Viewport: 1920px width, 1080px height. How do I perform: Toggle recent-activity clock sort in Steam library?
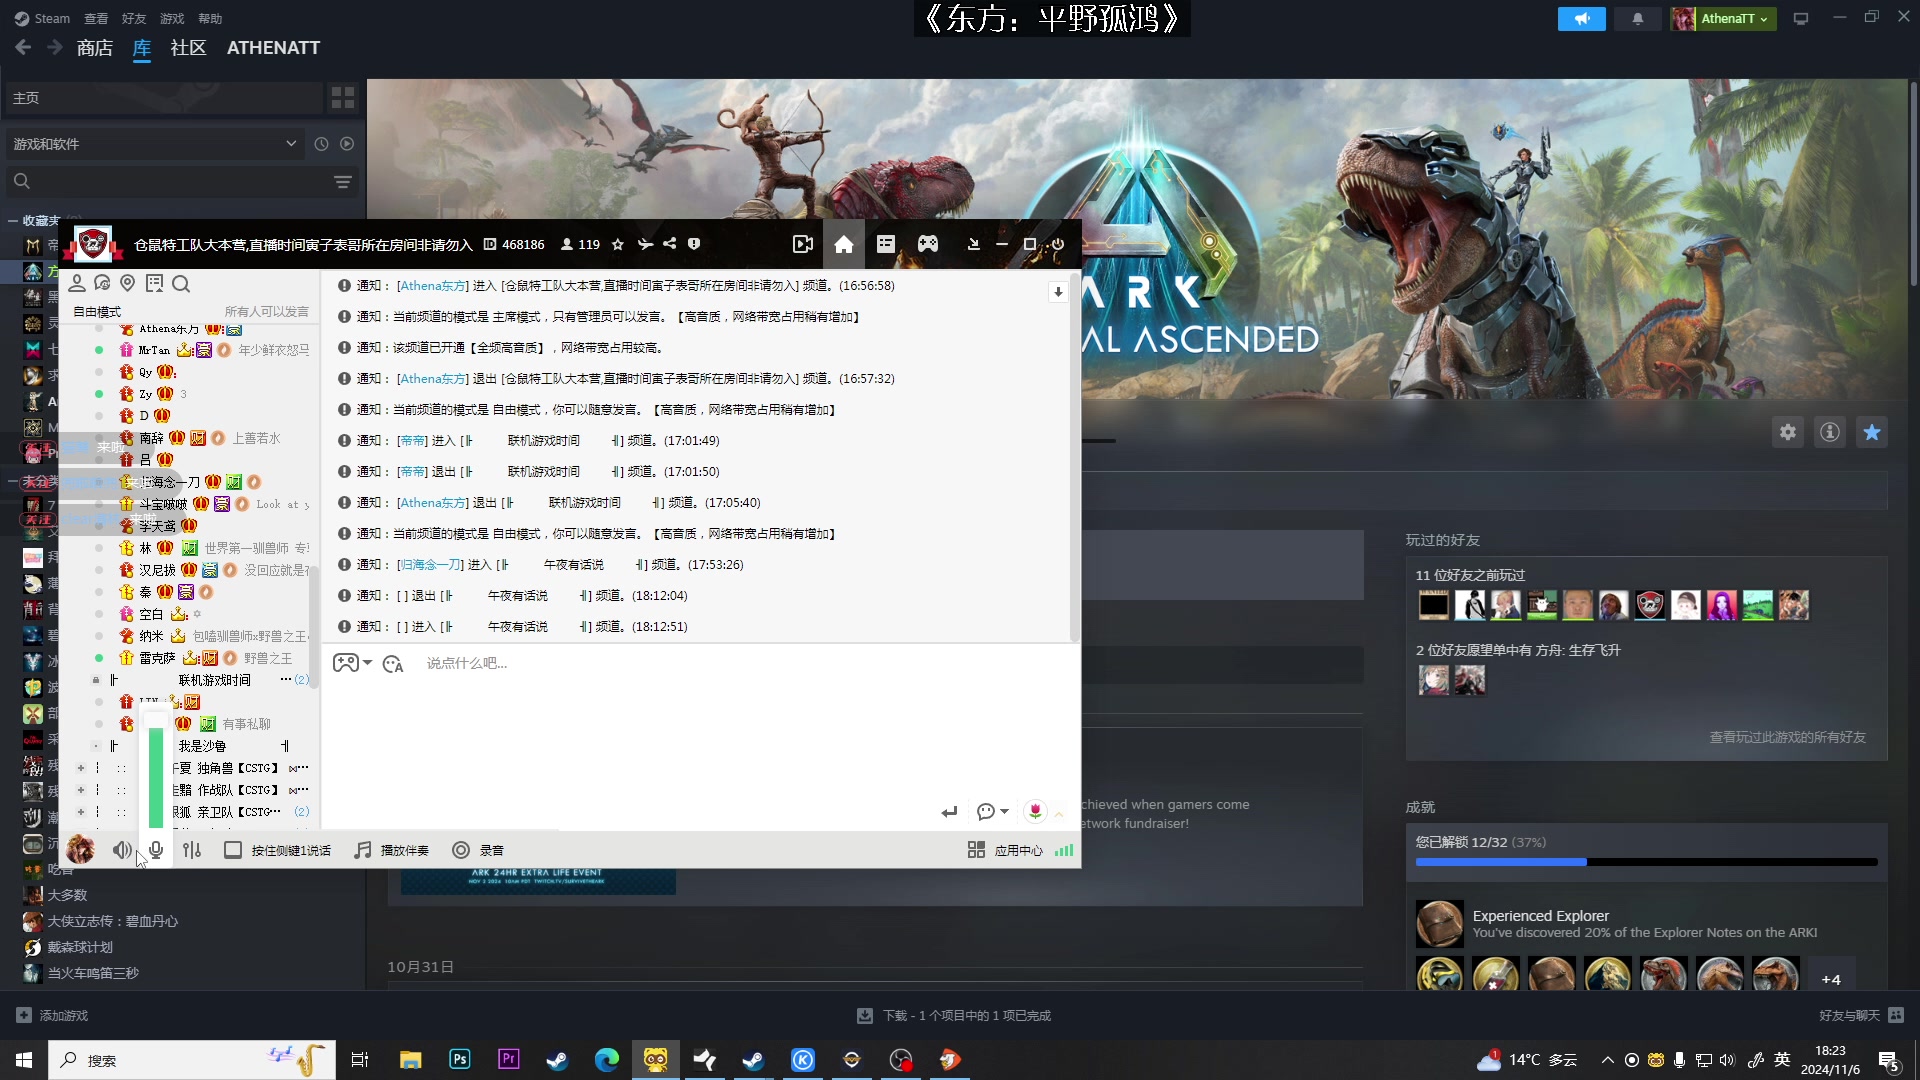tap(321, 144)
